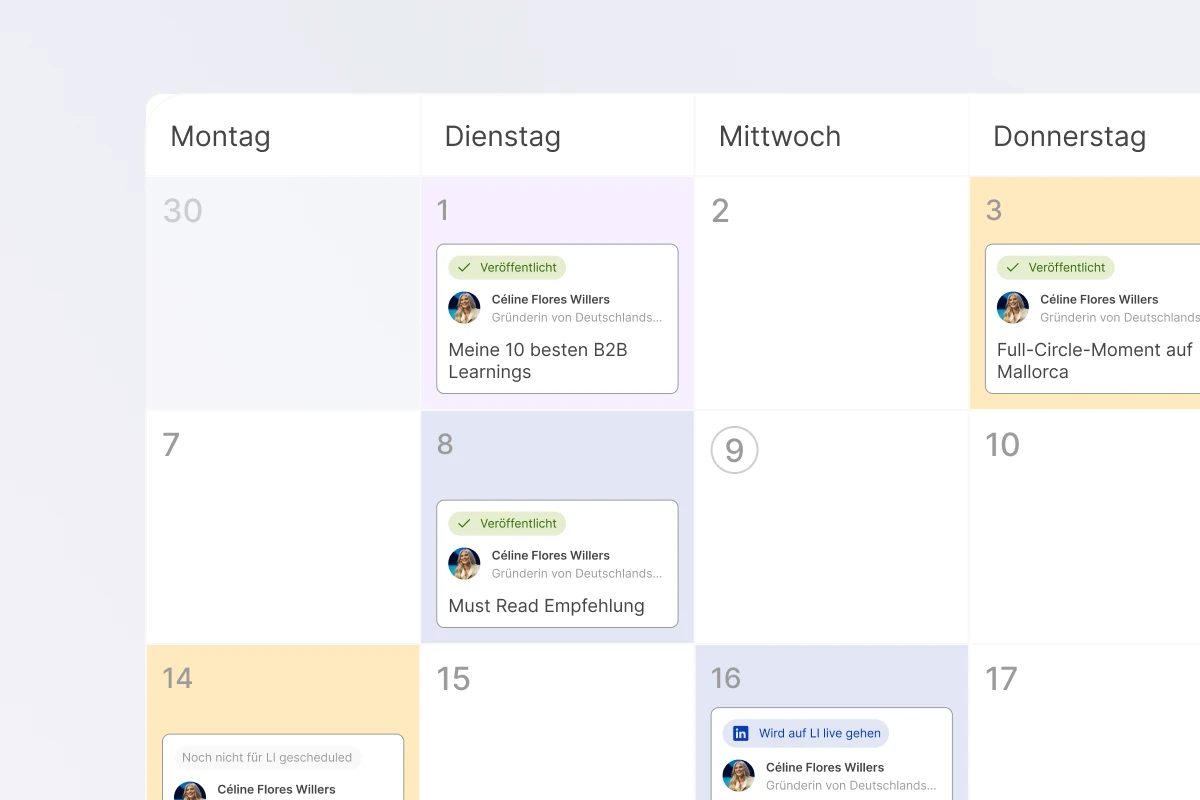Screen dimensions: 1200x800
Task: Click Céline Flores Willers name on day 1
Action: pyautogui.click(x=550, y=299)
